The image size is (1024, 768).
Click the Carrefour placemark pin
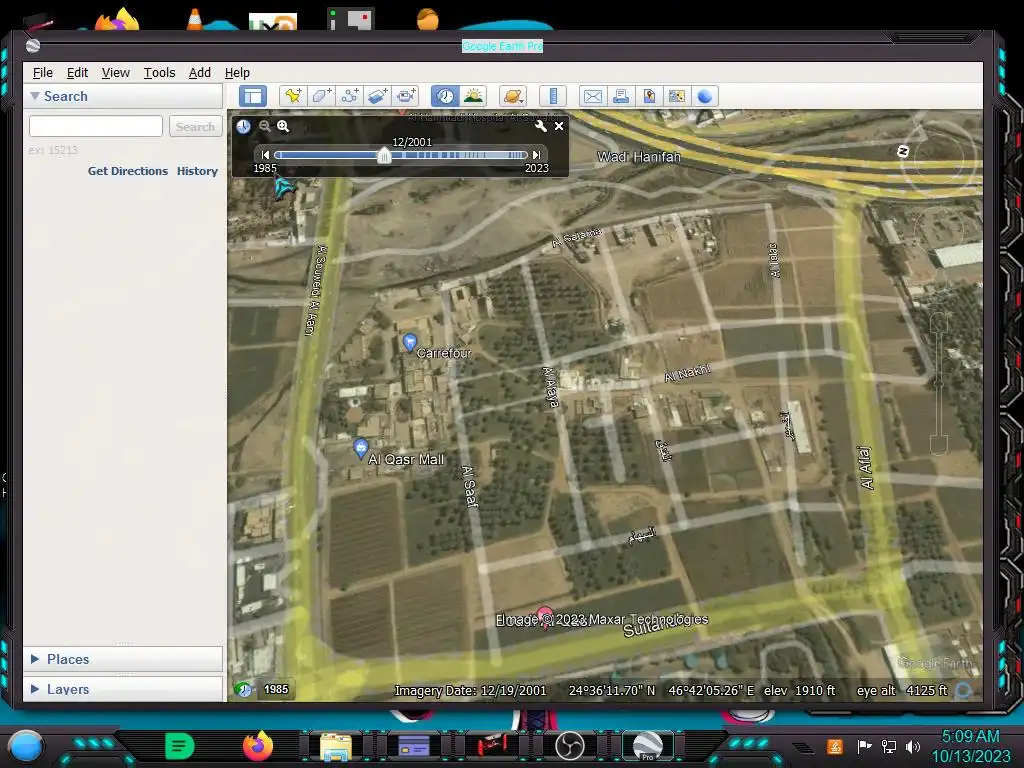point(409,342)
